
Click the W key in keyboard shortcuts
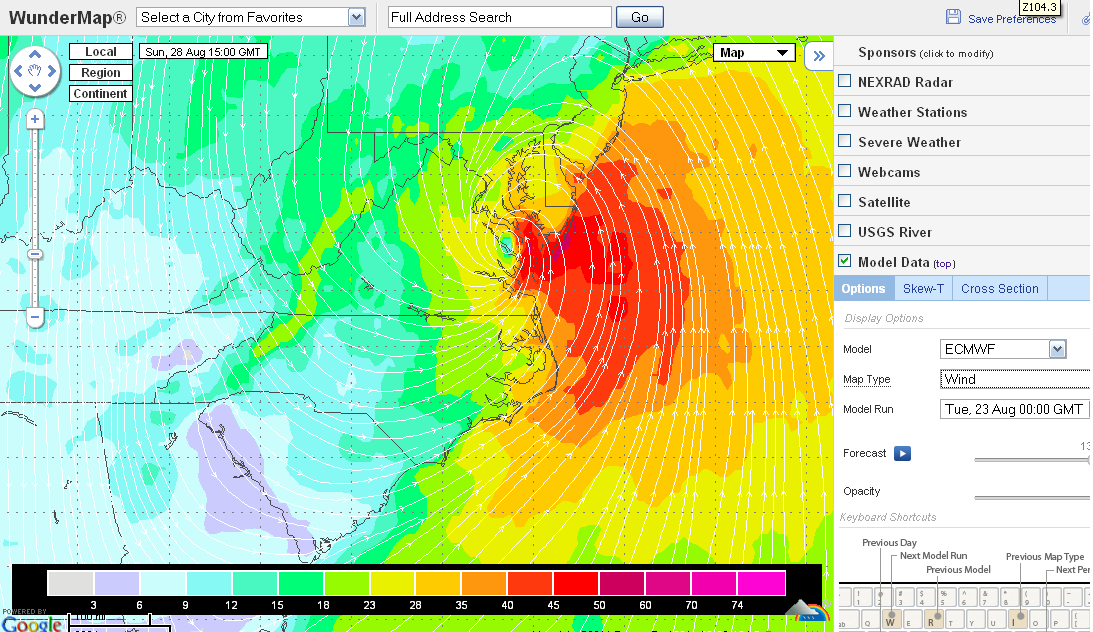click(x=889, y=621)
